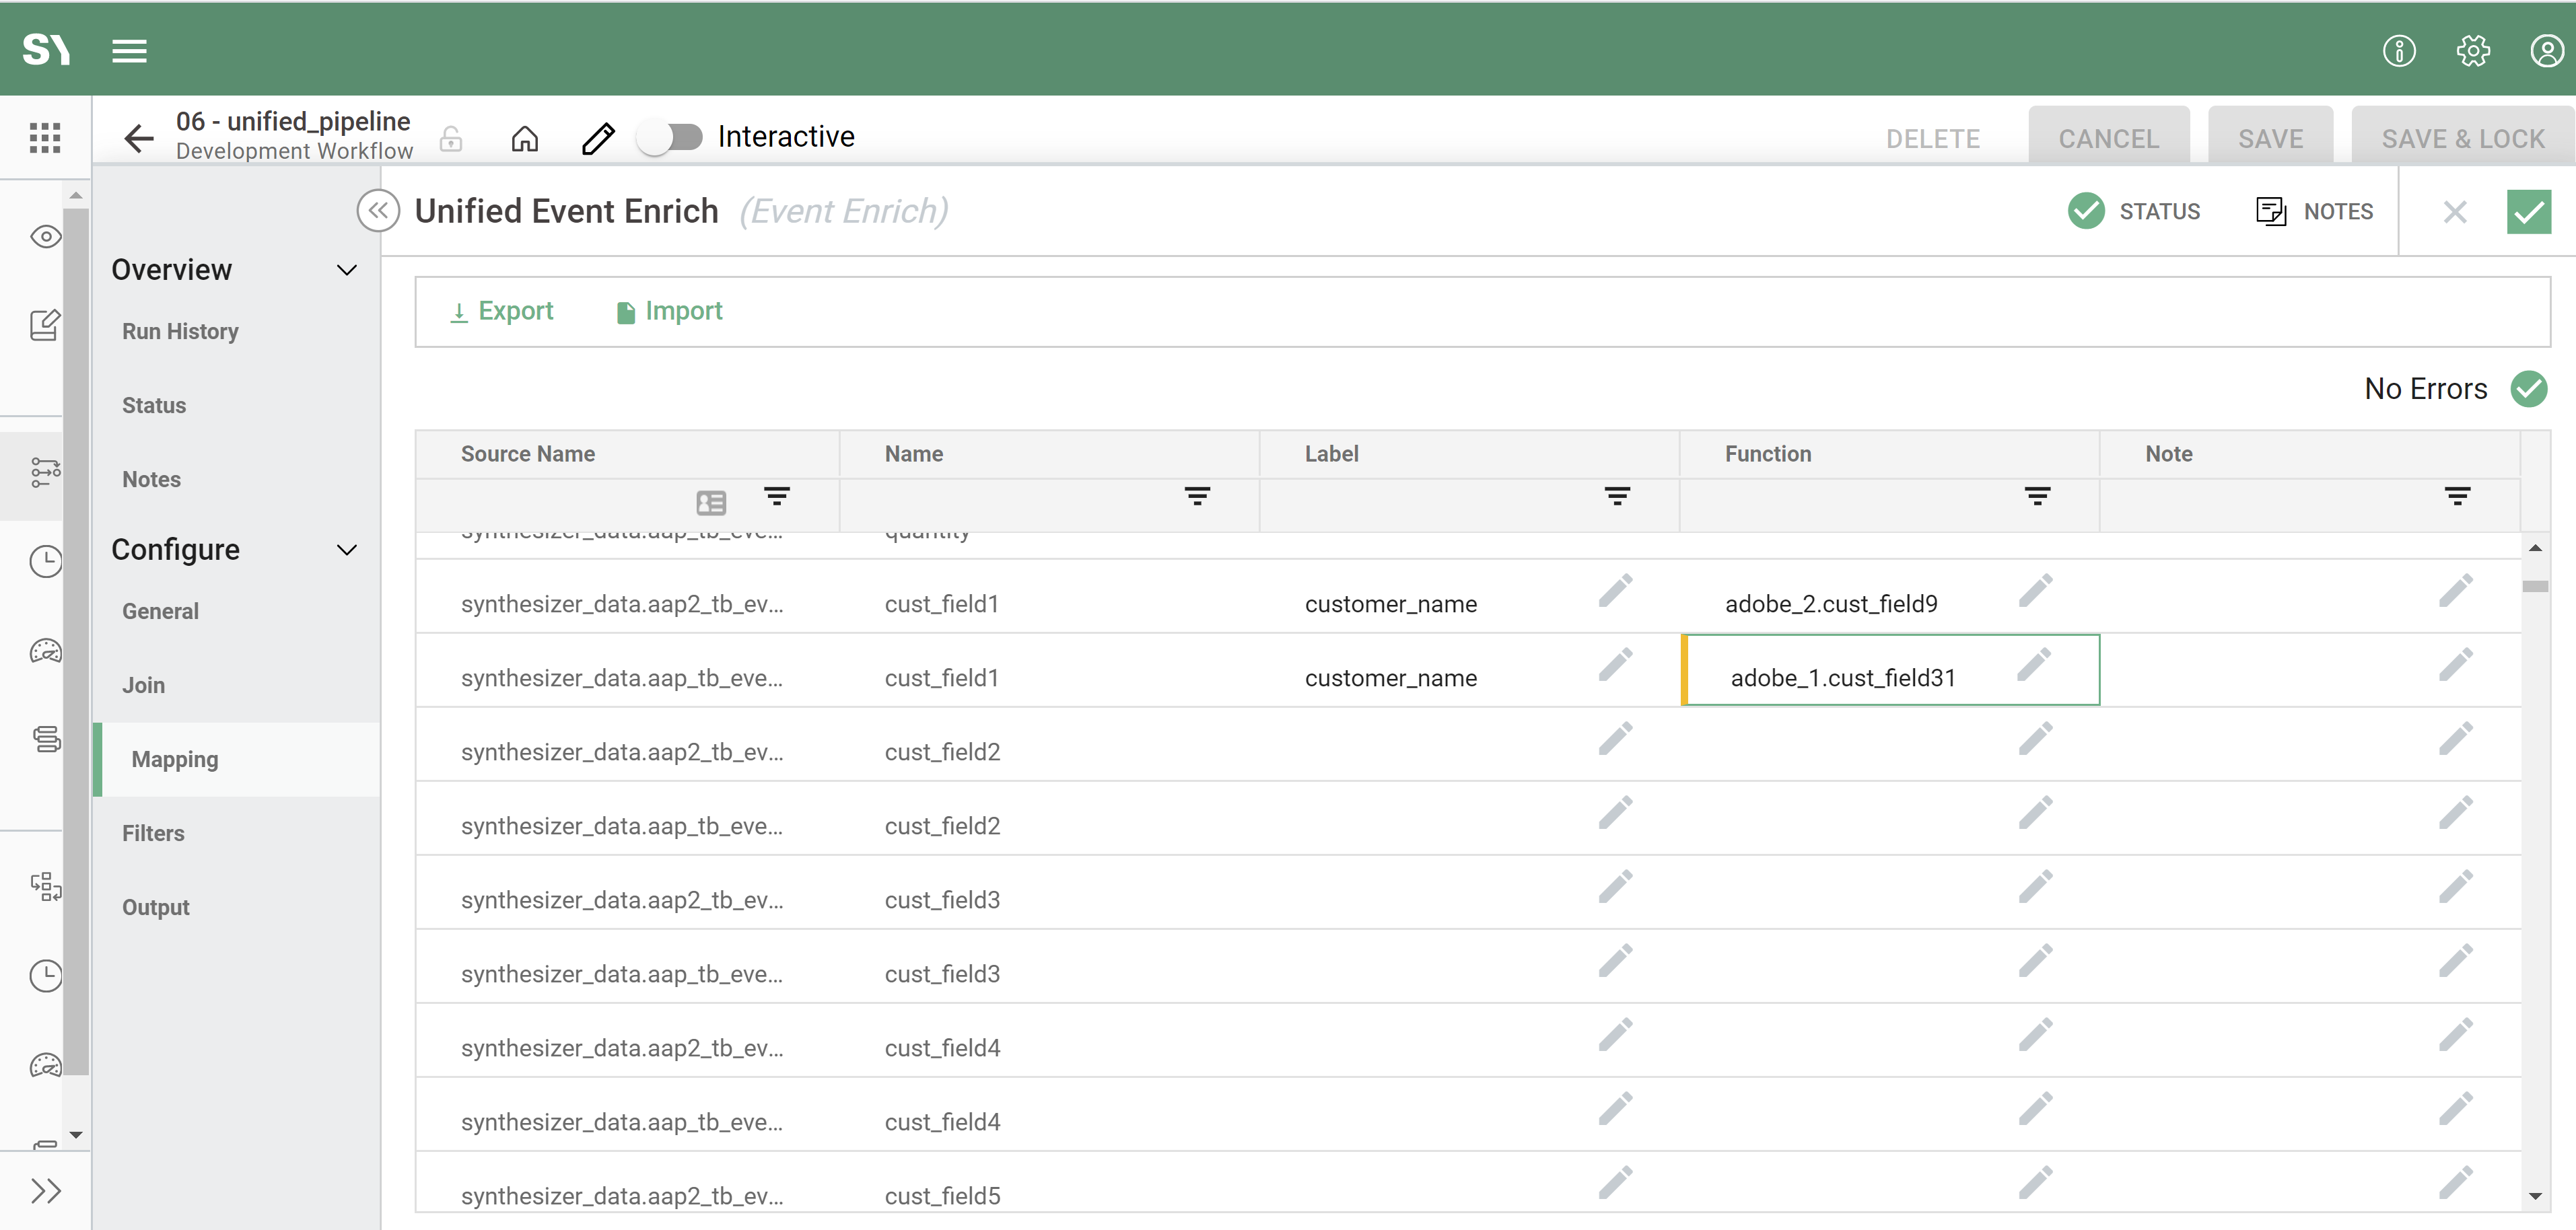Expand the left sidebar double-arrow
Screen dimensions: 2576x1230
coord(45,1190)
